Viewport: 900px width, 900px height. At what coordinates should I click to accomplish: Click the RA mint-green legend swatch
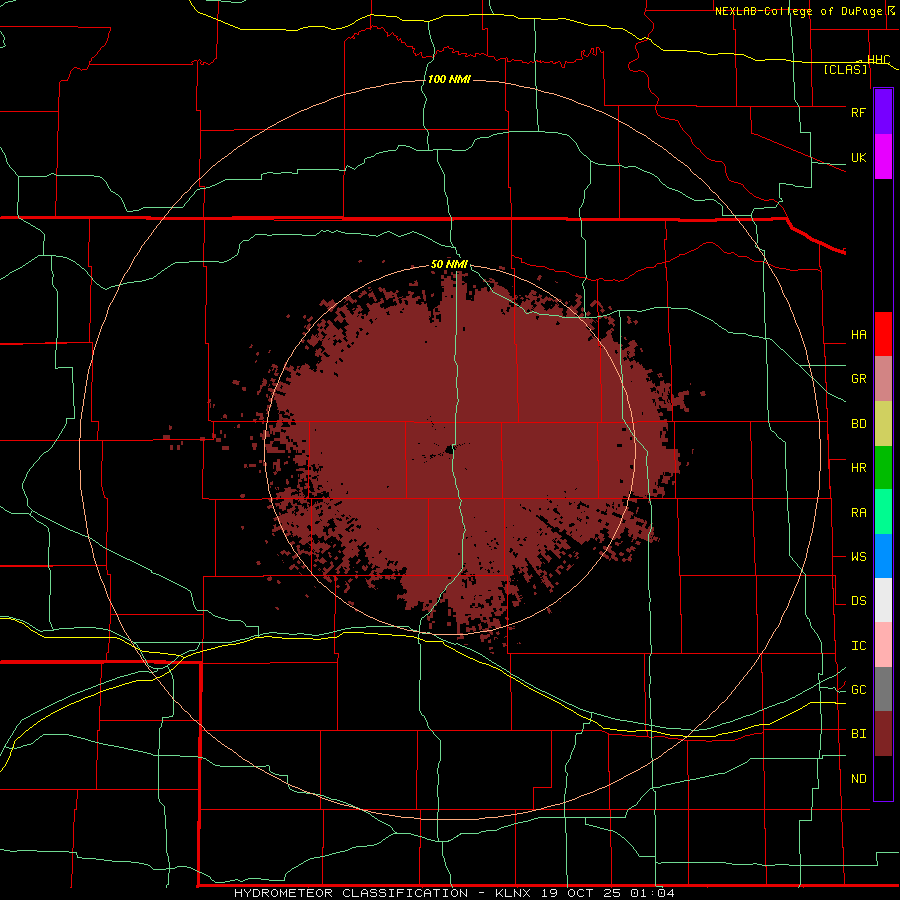[x=883, y=512]
